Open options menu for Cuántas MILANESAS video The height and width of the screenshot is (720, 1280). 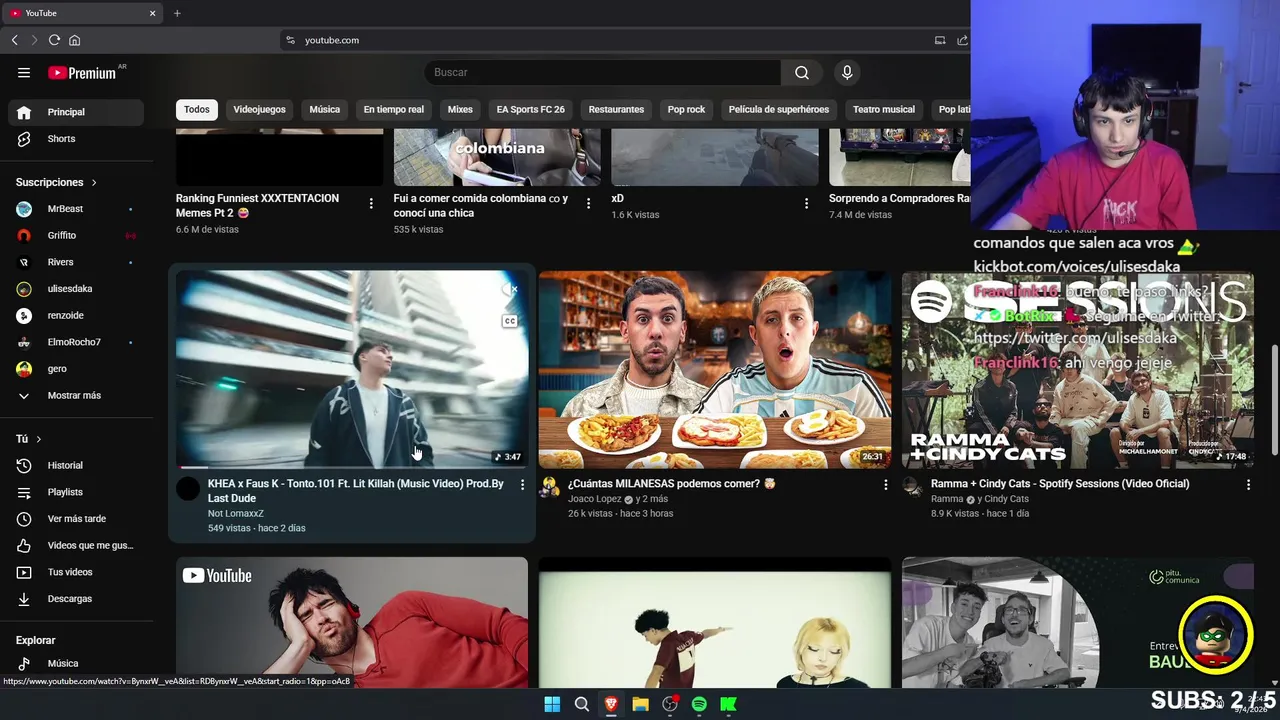(x=885, y=484)
